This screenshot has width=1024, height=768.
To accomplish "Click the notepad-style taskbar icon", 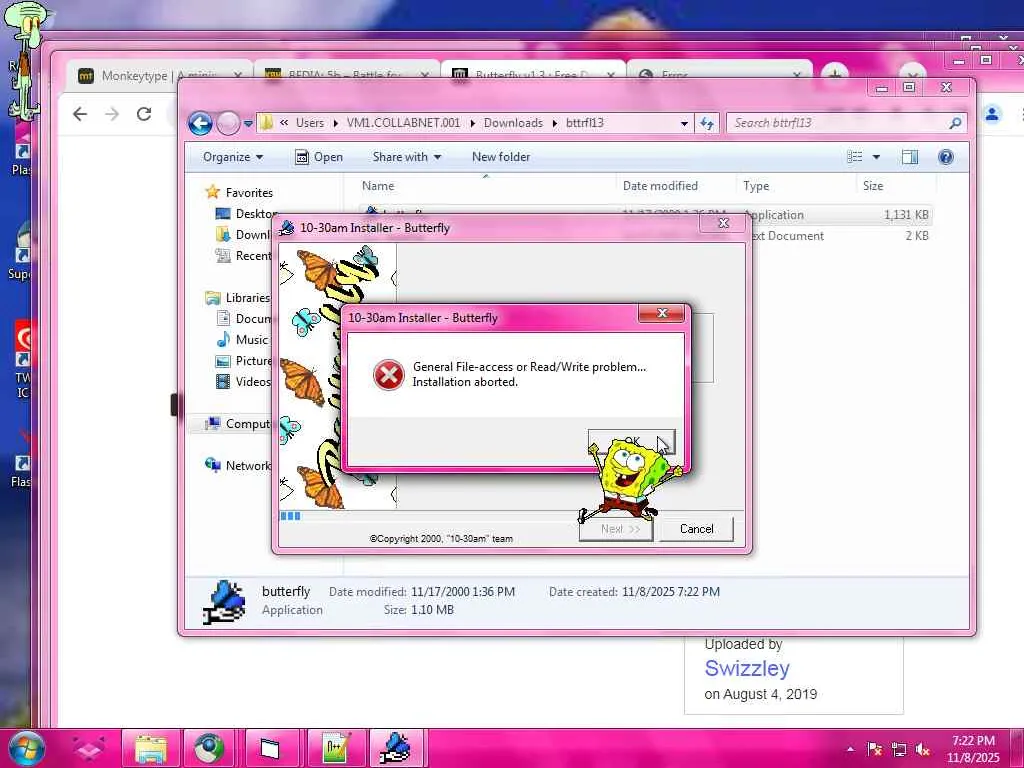I will click(x=336, y=748).
